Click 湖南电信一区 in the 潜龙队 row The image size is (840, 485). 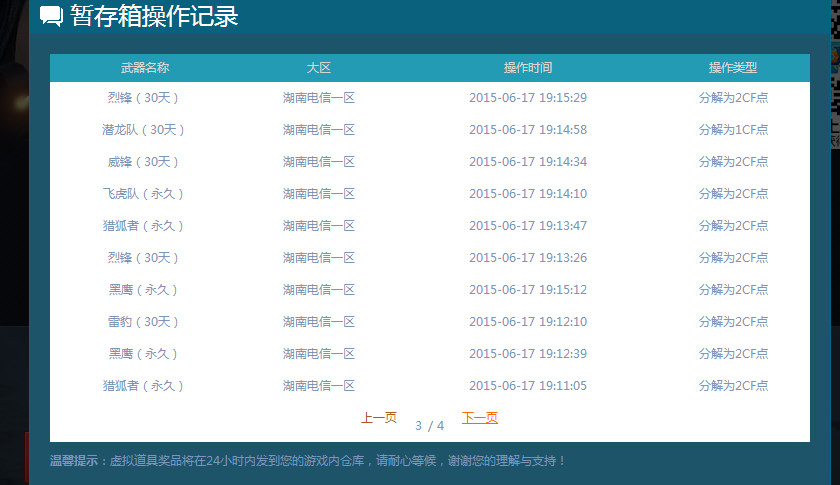pyautogui.click(x=319, y=130)
